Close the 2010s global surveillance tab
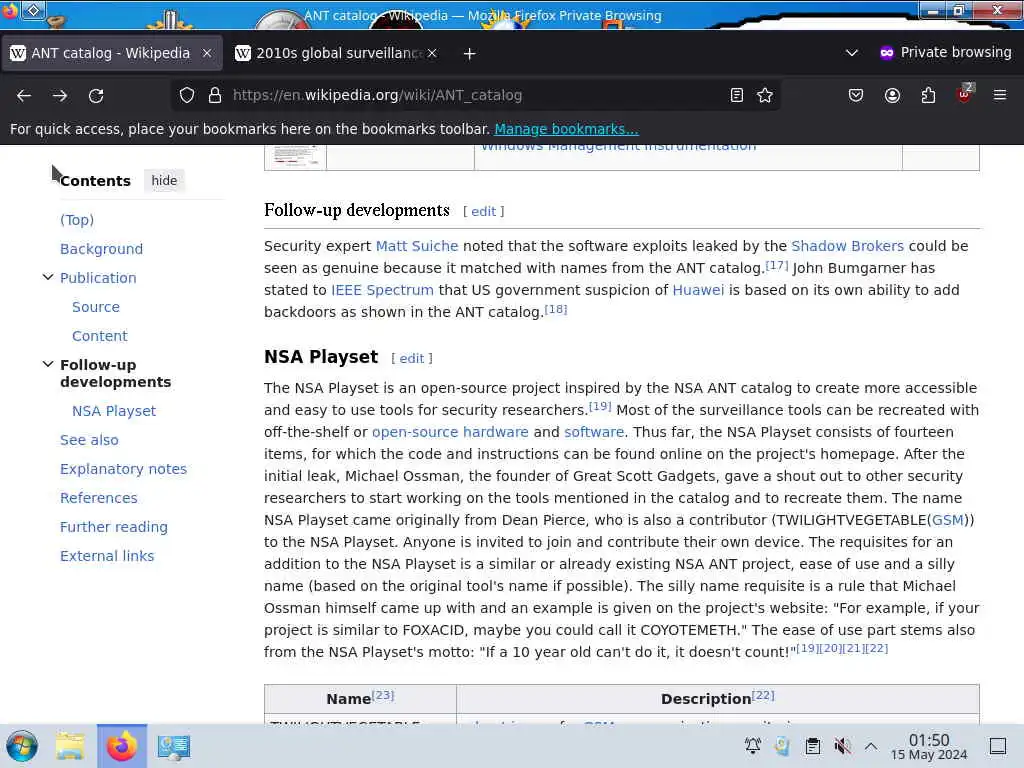 pyautogui.click(x=432, y=53)
